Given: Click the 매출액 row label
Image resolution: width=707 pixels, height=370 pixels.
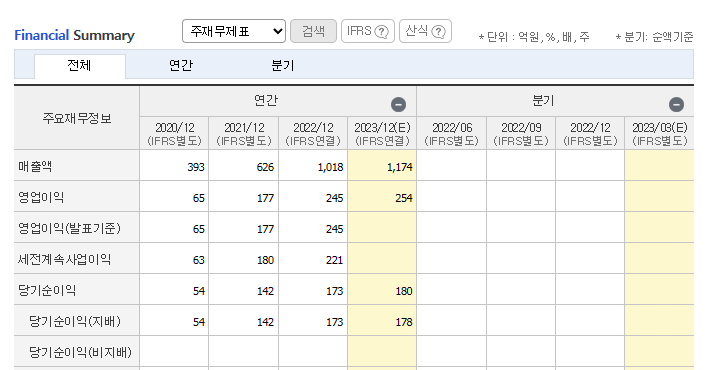Looking at the screenshot, I should point(35,166).
